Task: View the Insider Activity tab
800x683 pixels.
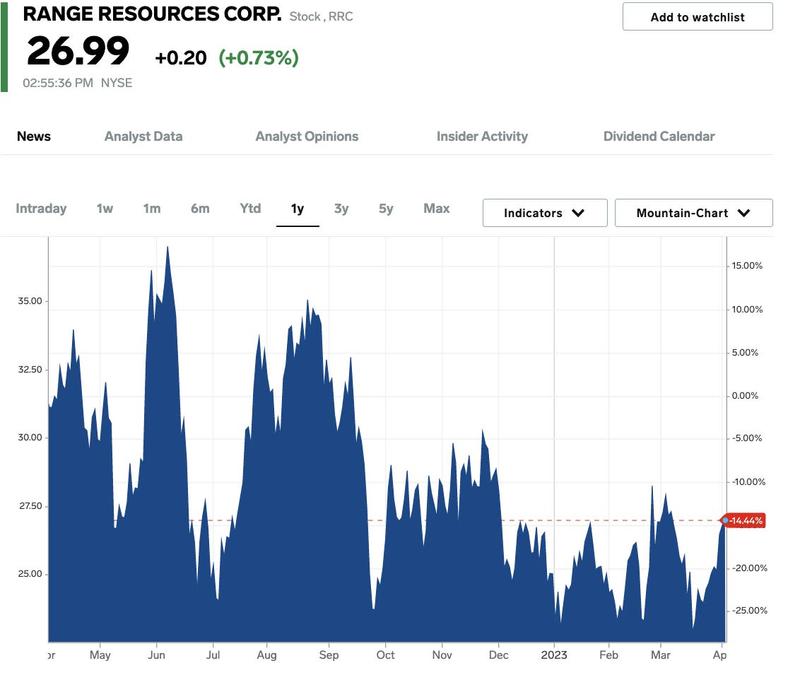Action: click(x=482, y=136)
